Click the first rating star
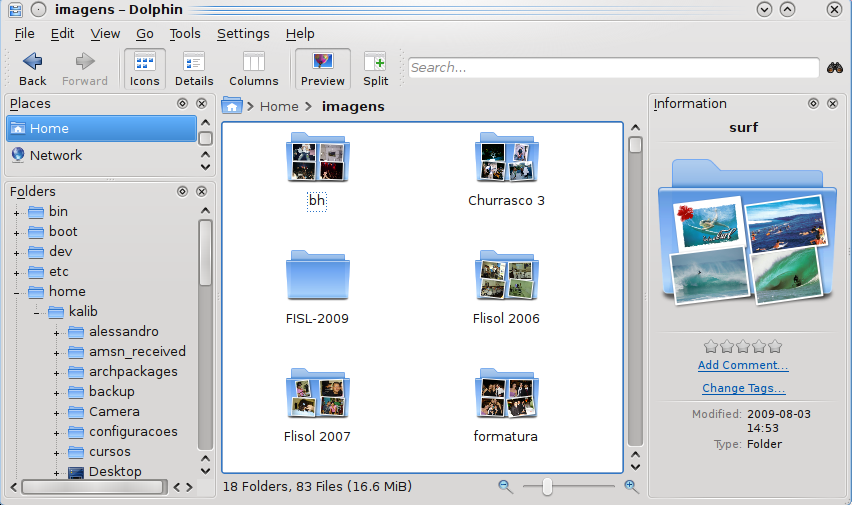852x505 pixels. (710, 346)
